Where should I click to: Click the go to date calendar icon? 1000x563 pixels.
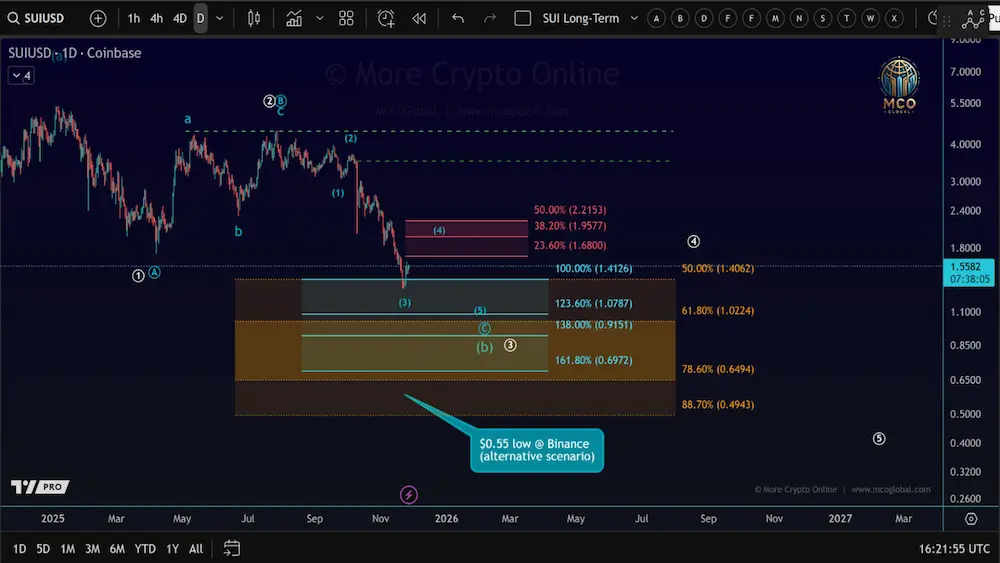point(232,548)
